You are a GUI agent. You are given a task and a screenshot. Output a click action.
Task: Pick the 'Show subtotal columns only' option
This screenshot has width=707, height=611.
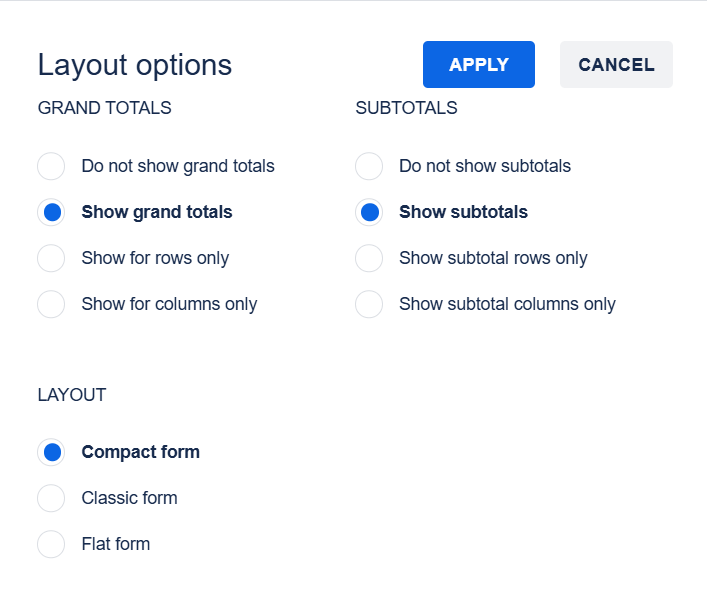pyautogui.click(x=369, y=304)
